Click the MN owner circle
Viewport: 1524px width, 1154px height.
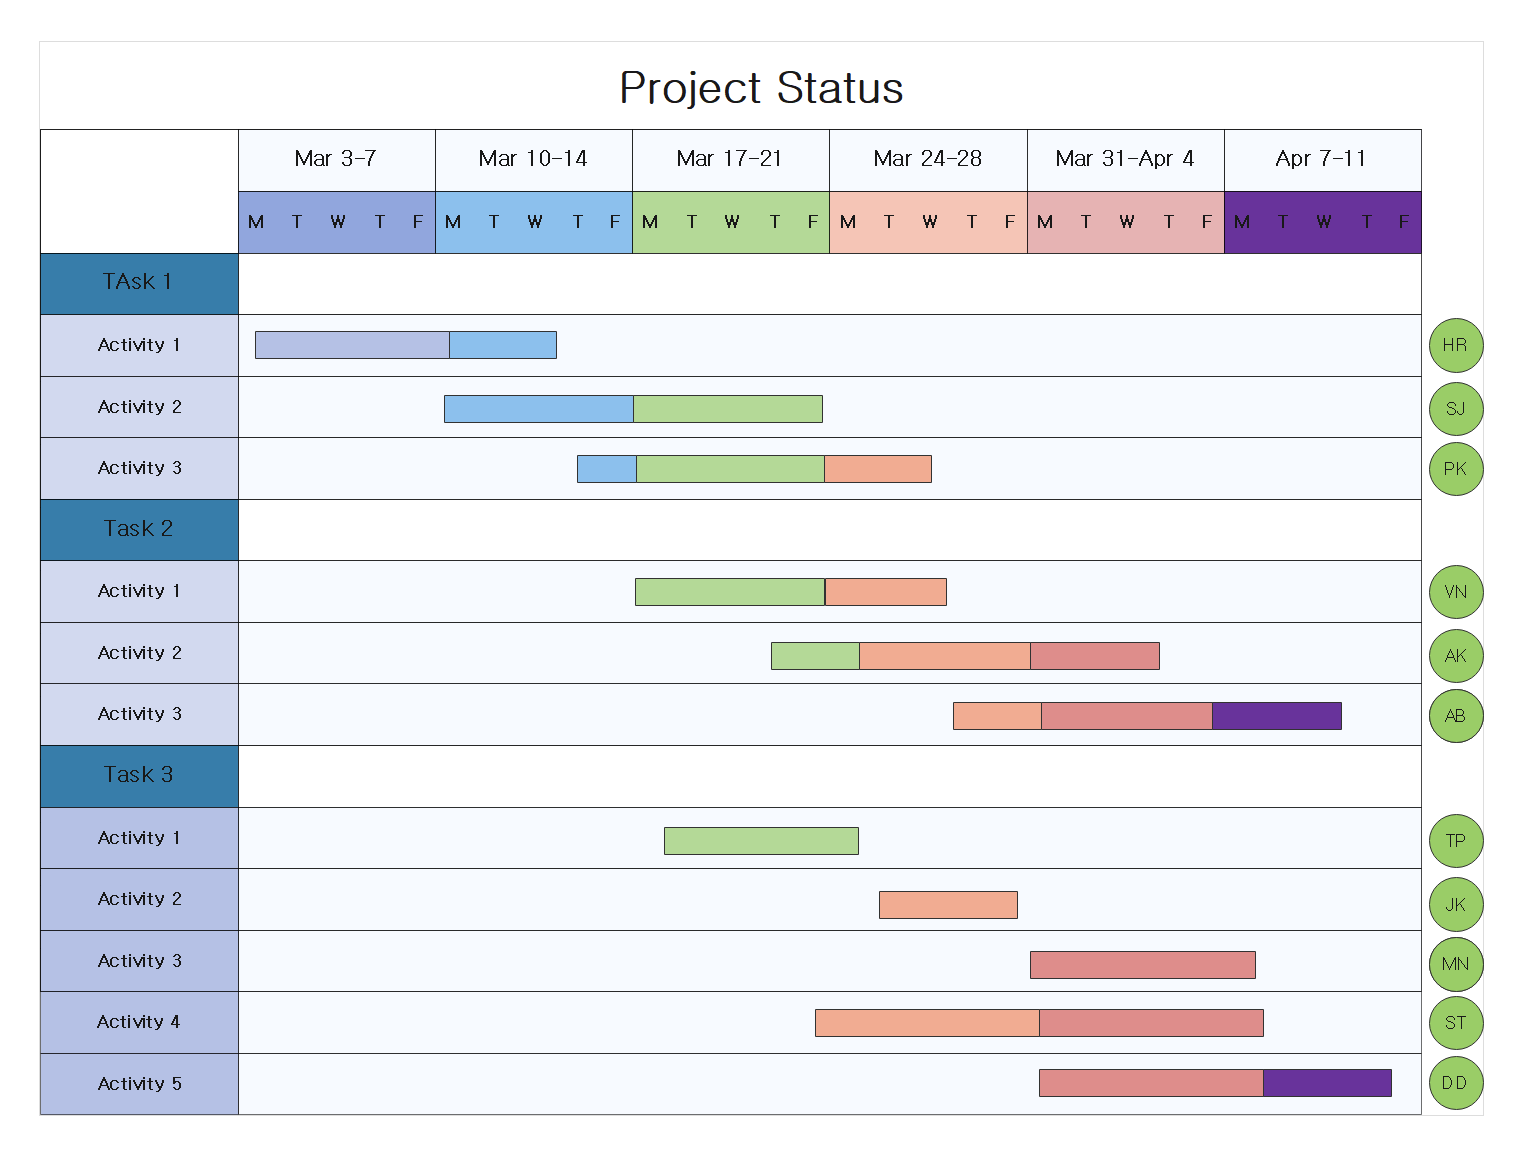(x=1455, y=964)
